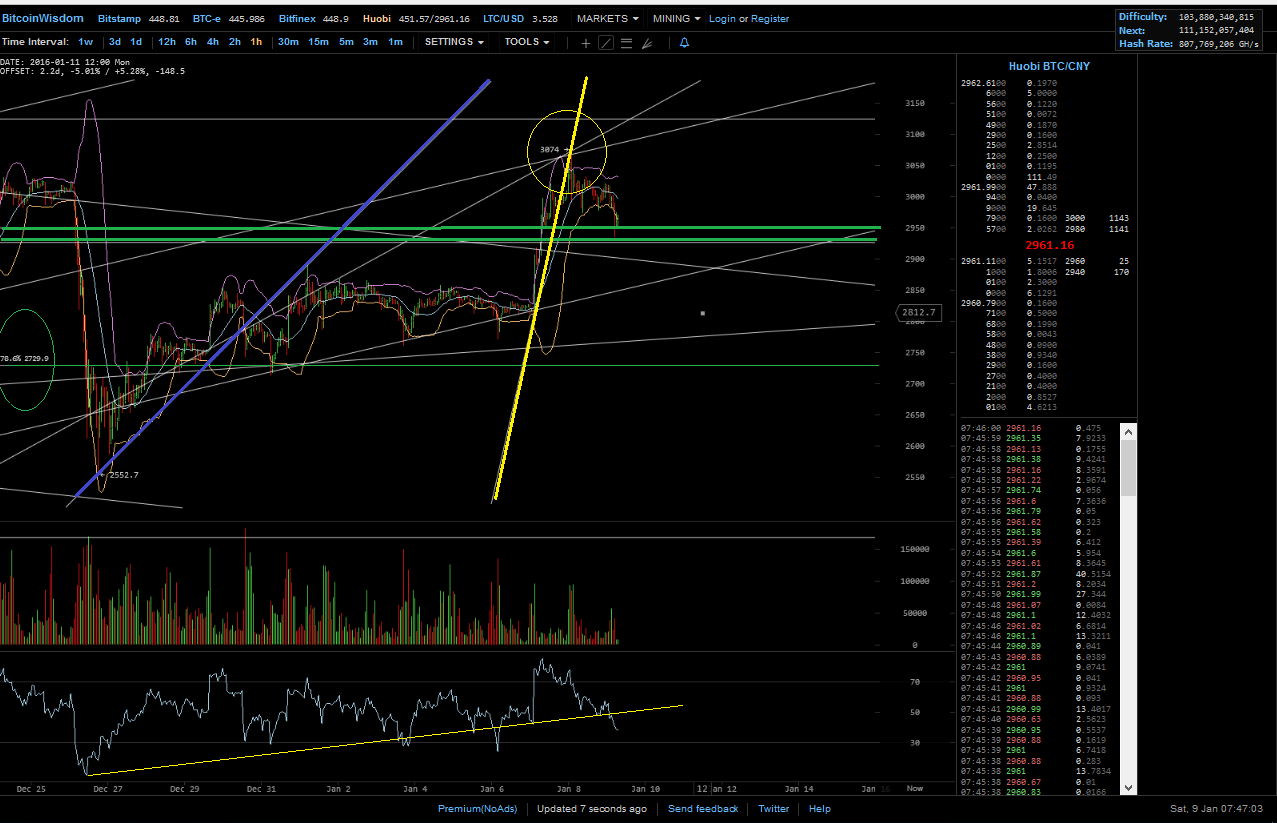
Task: Open the Twitter footer link
Action: pyautogui.click(x=774, y=808)
